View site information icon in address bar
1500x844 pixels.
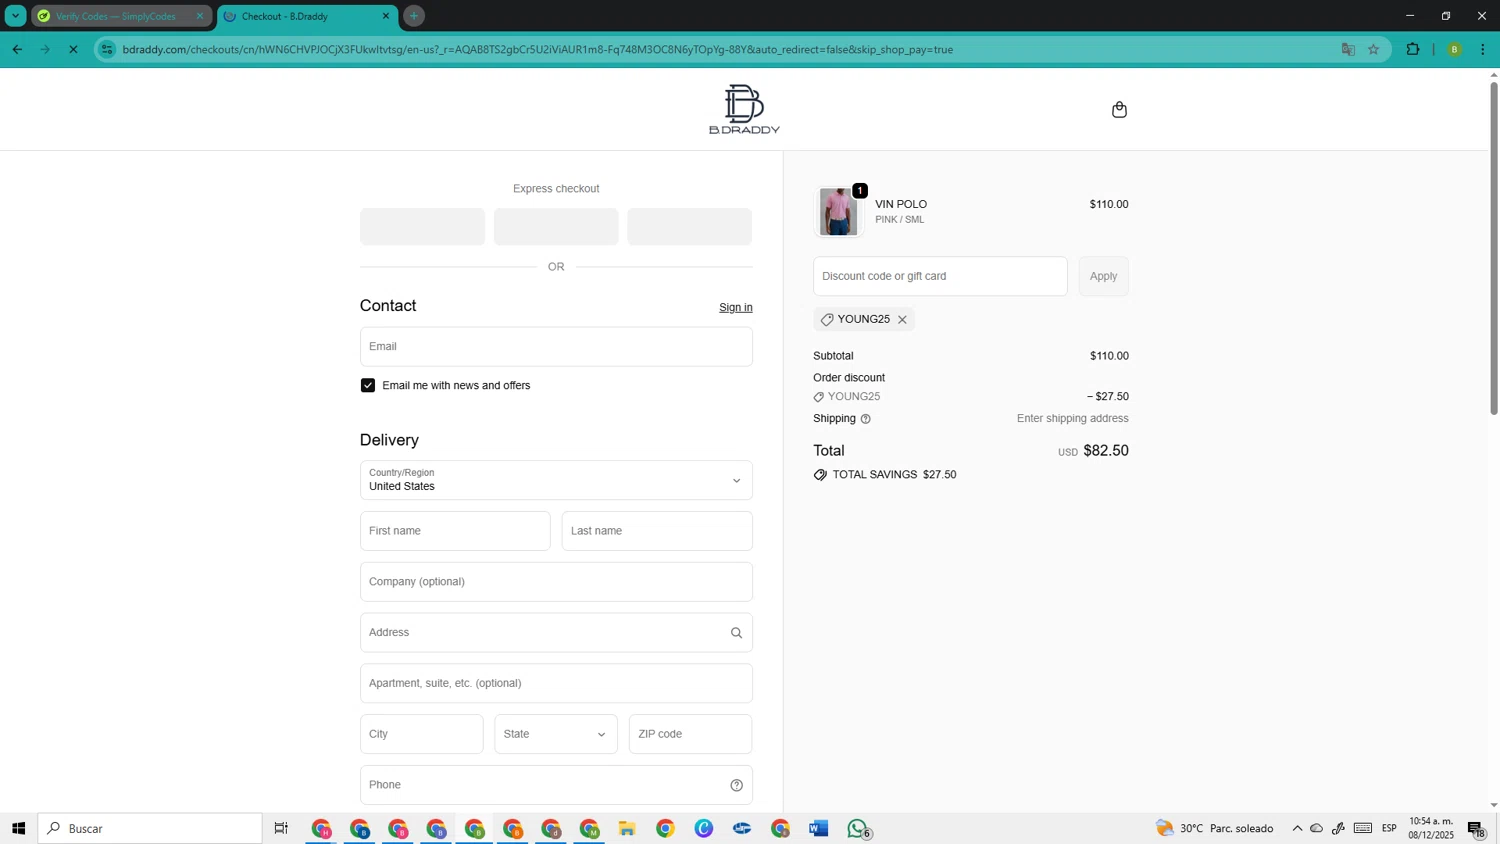coord(107,49)
